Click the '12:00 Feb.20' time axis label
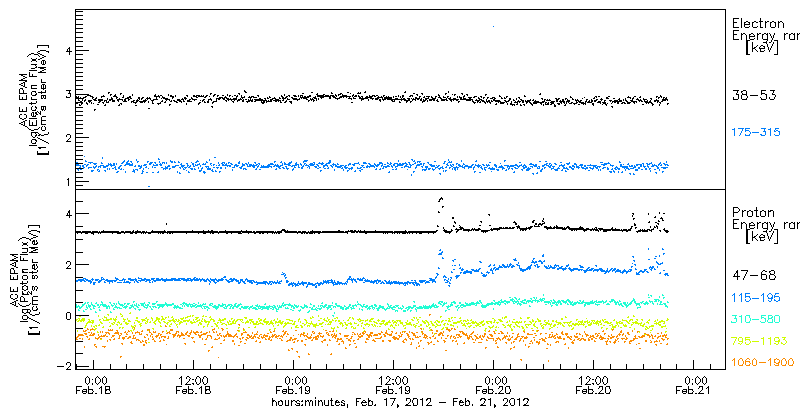 [x=593, y=386]
